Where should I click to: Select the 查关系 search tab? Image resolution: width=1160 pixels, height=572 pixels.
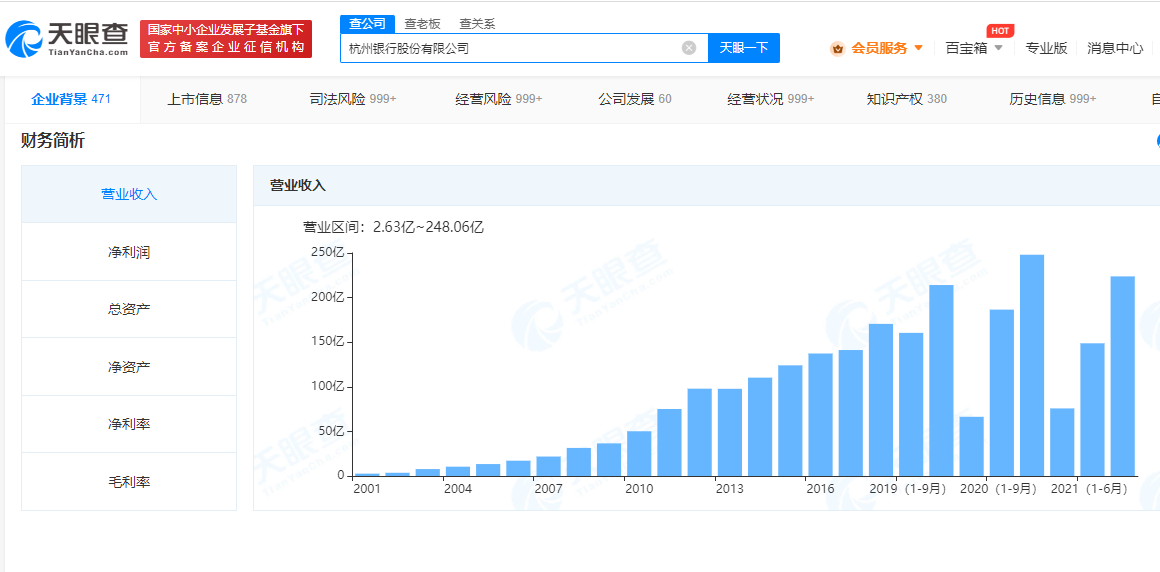pyautogui.click(x=477, y=24)
